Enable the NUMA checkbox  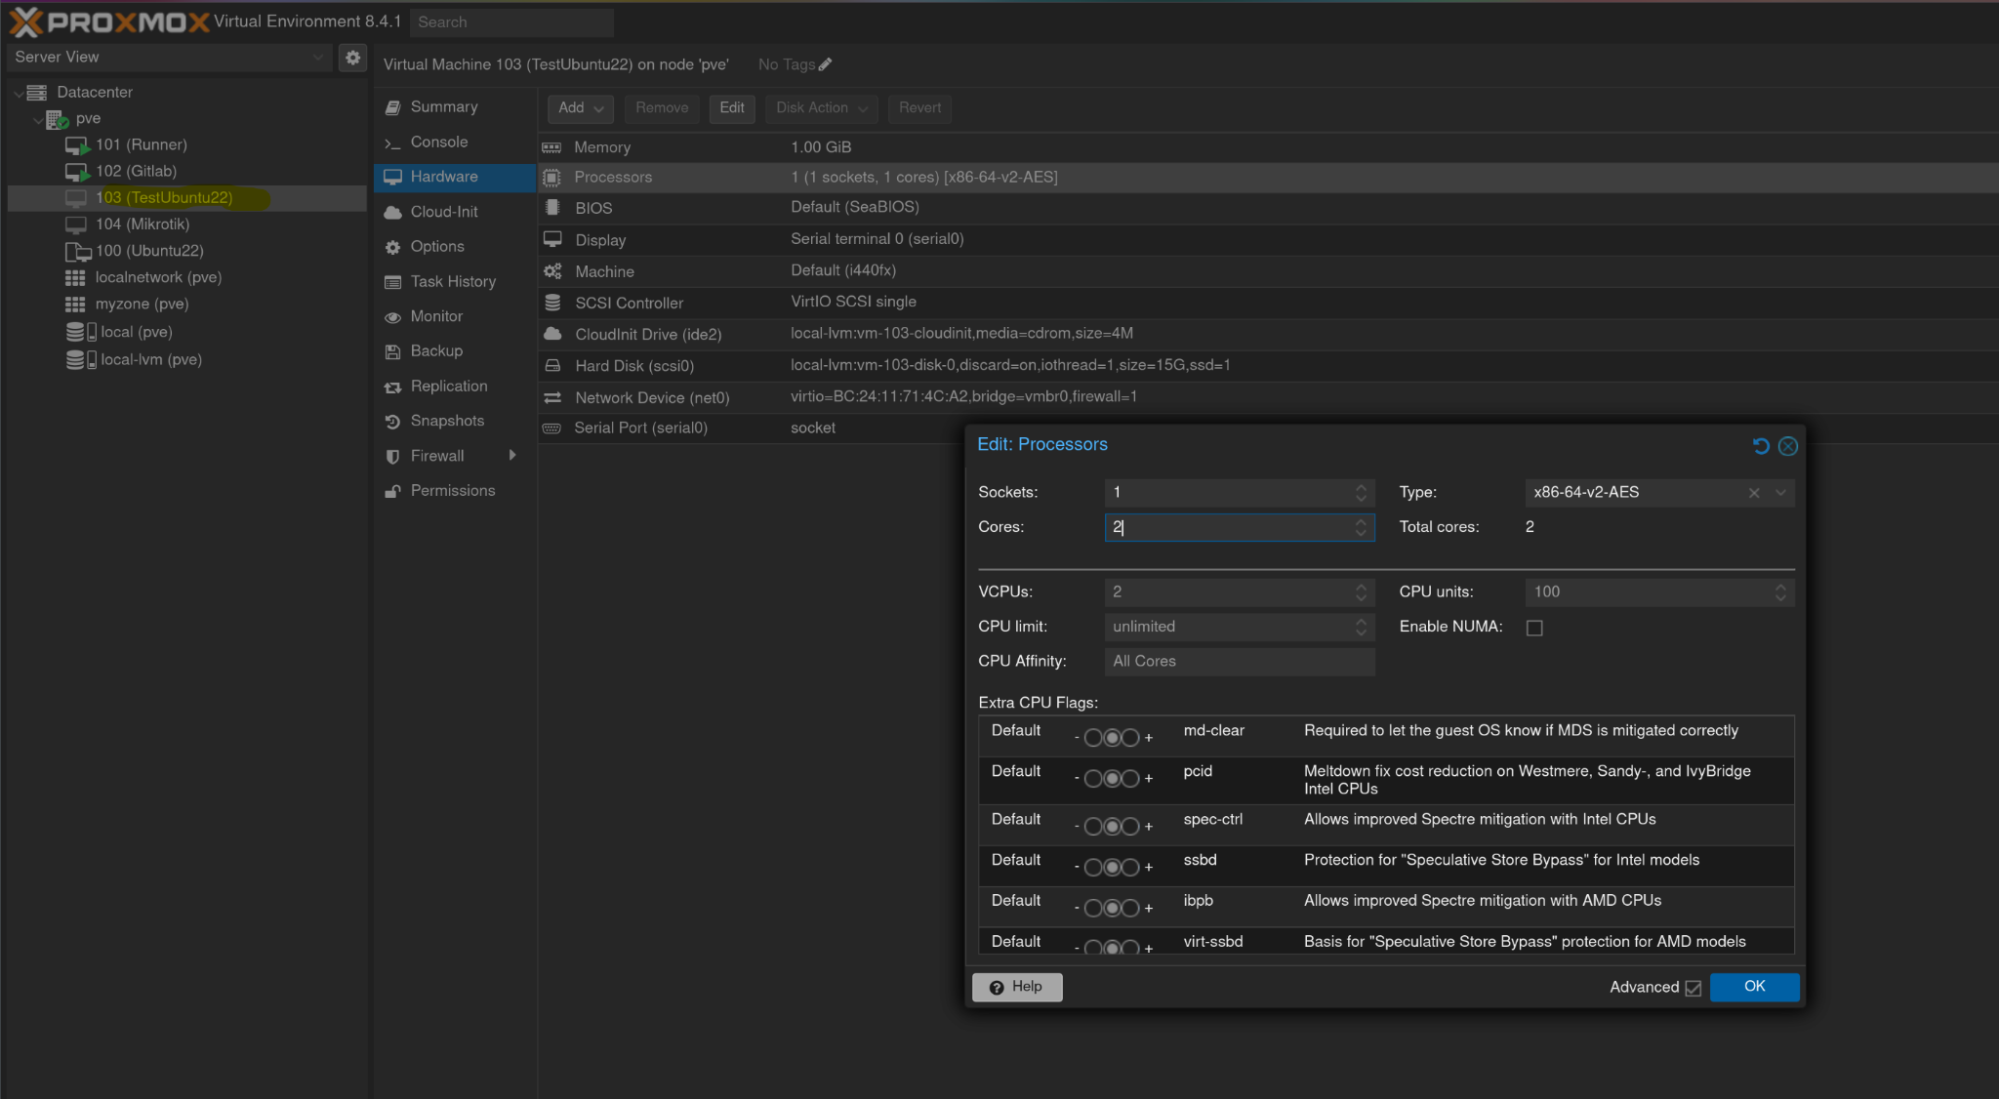(1534, 628)
